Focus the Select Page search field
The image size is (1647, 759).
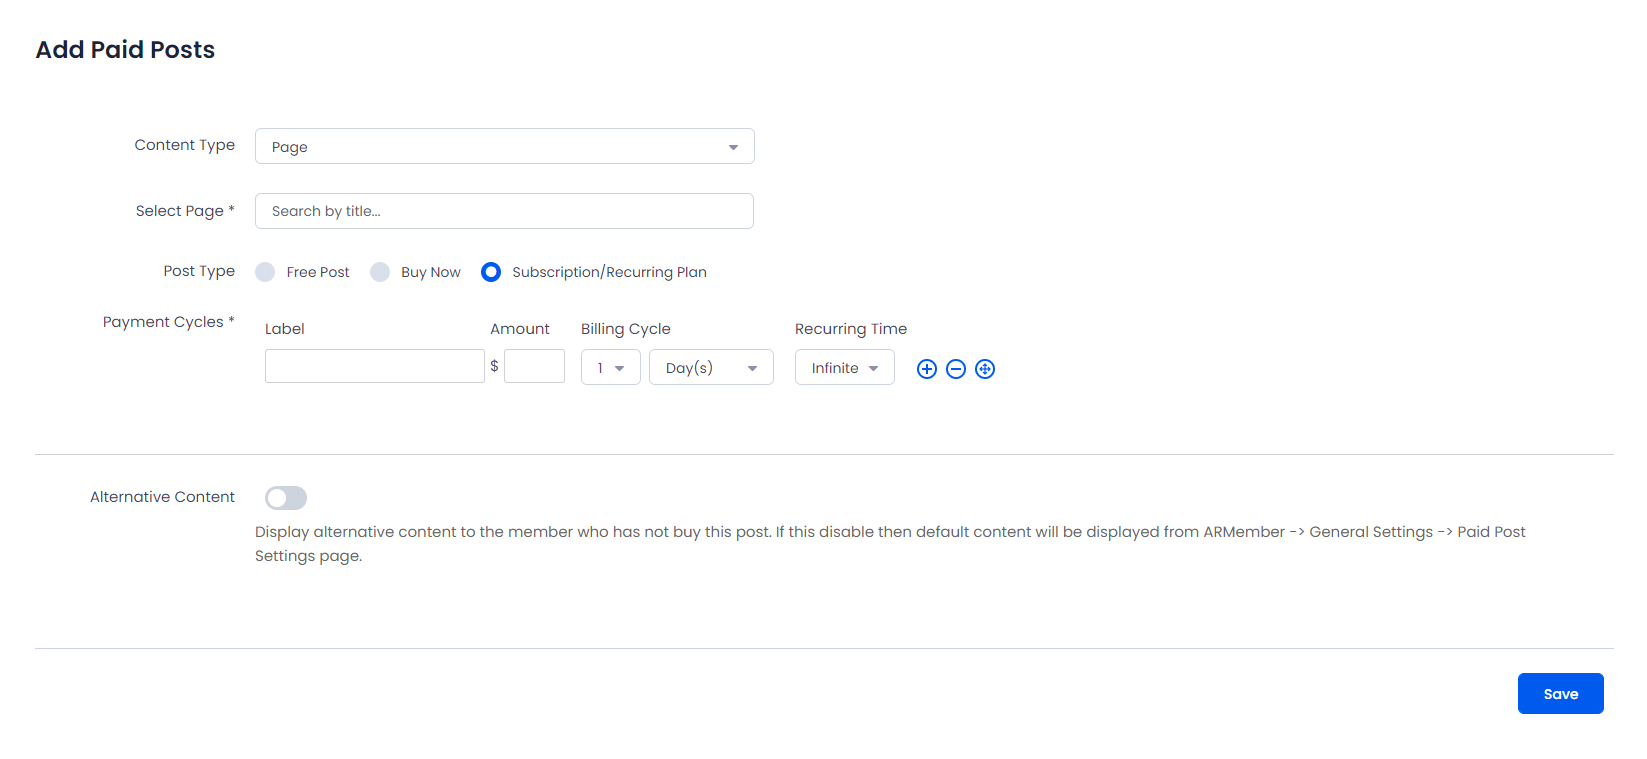pos(504,211)
